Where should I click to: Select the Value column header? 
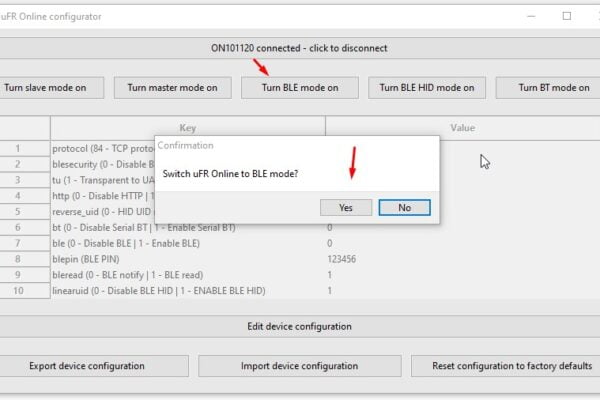[x=463, y=128]
